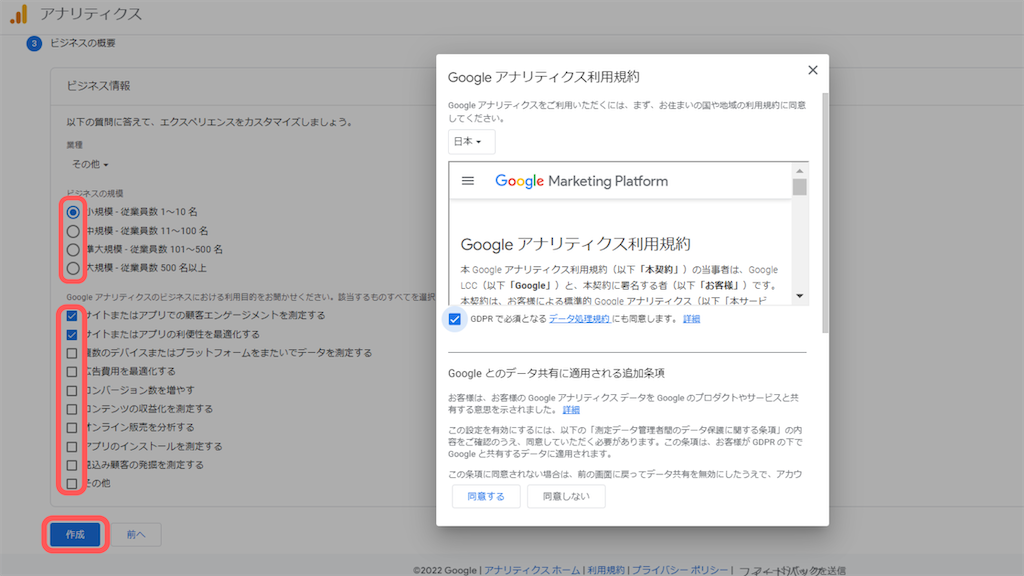Check measure app installs checkbox
The width and height of the screenshot is (1024, 576).
click(x=72, y=447)
